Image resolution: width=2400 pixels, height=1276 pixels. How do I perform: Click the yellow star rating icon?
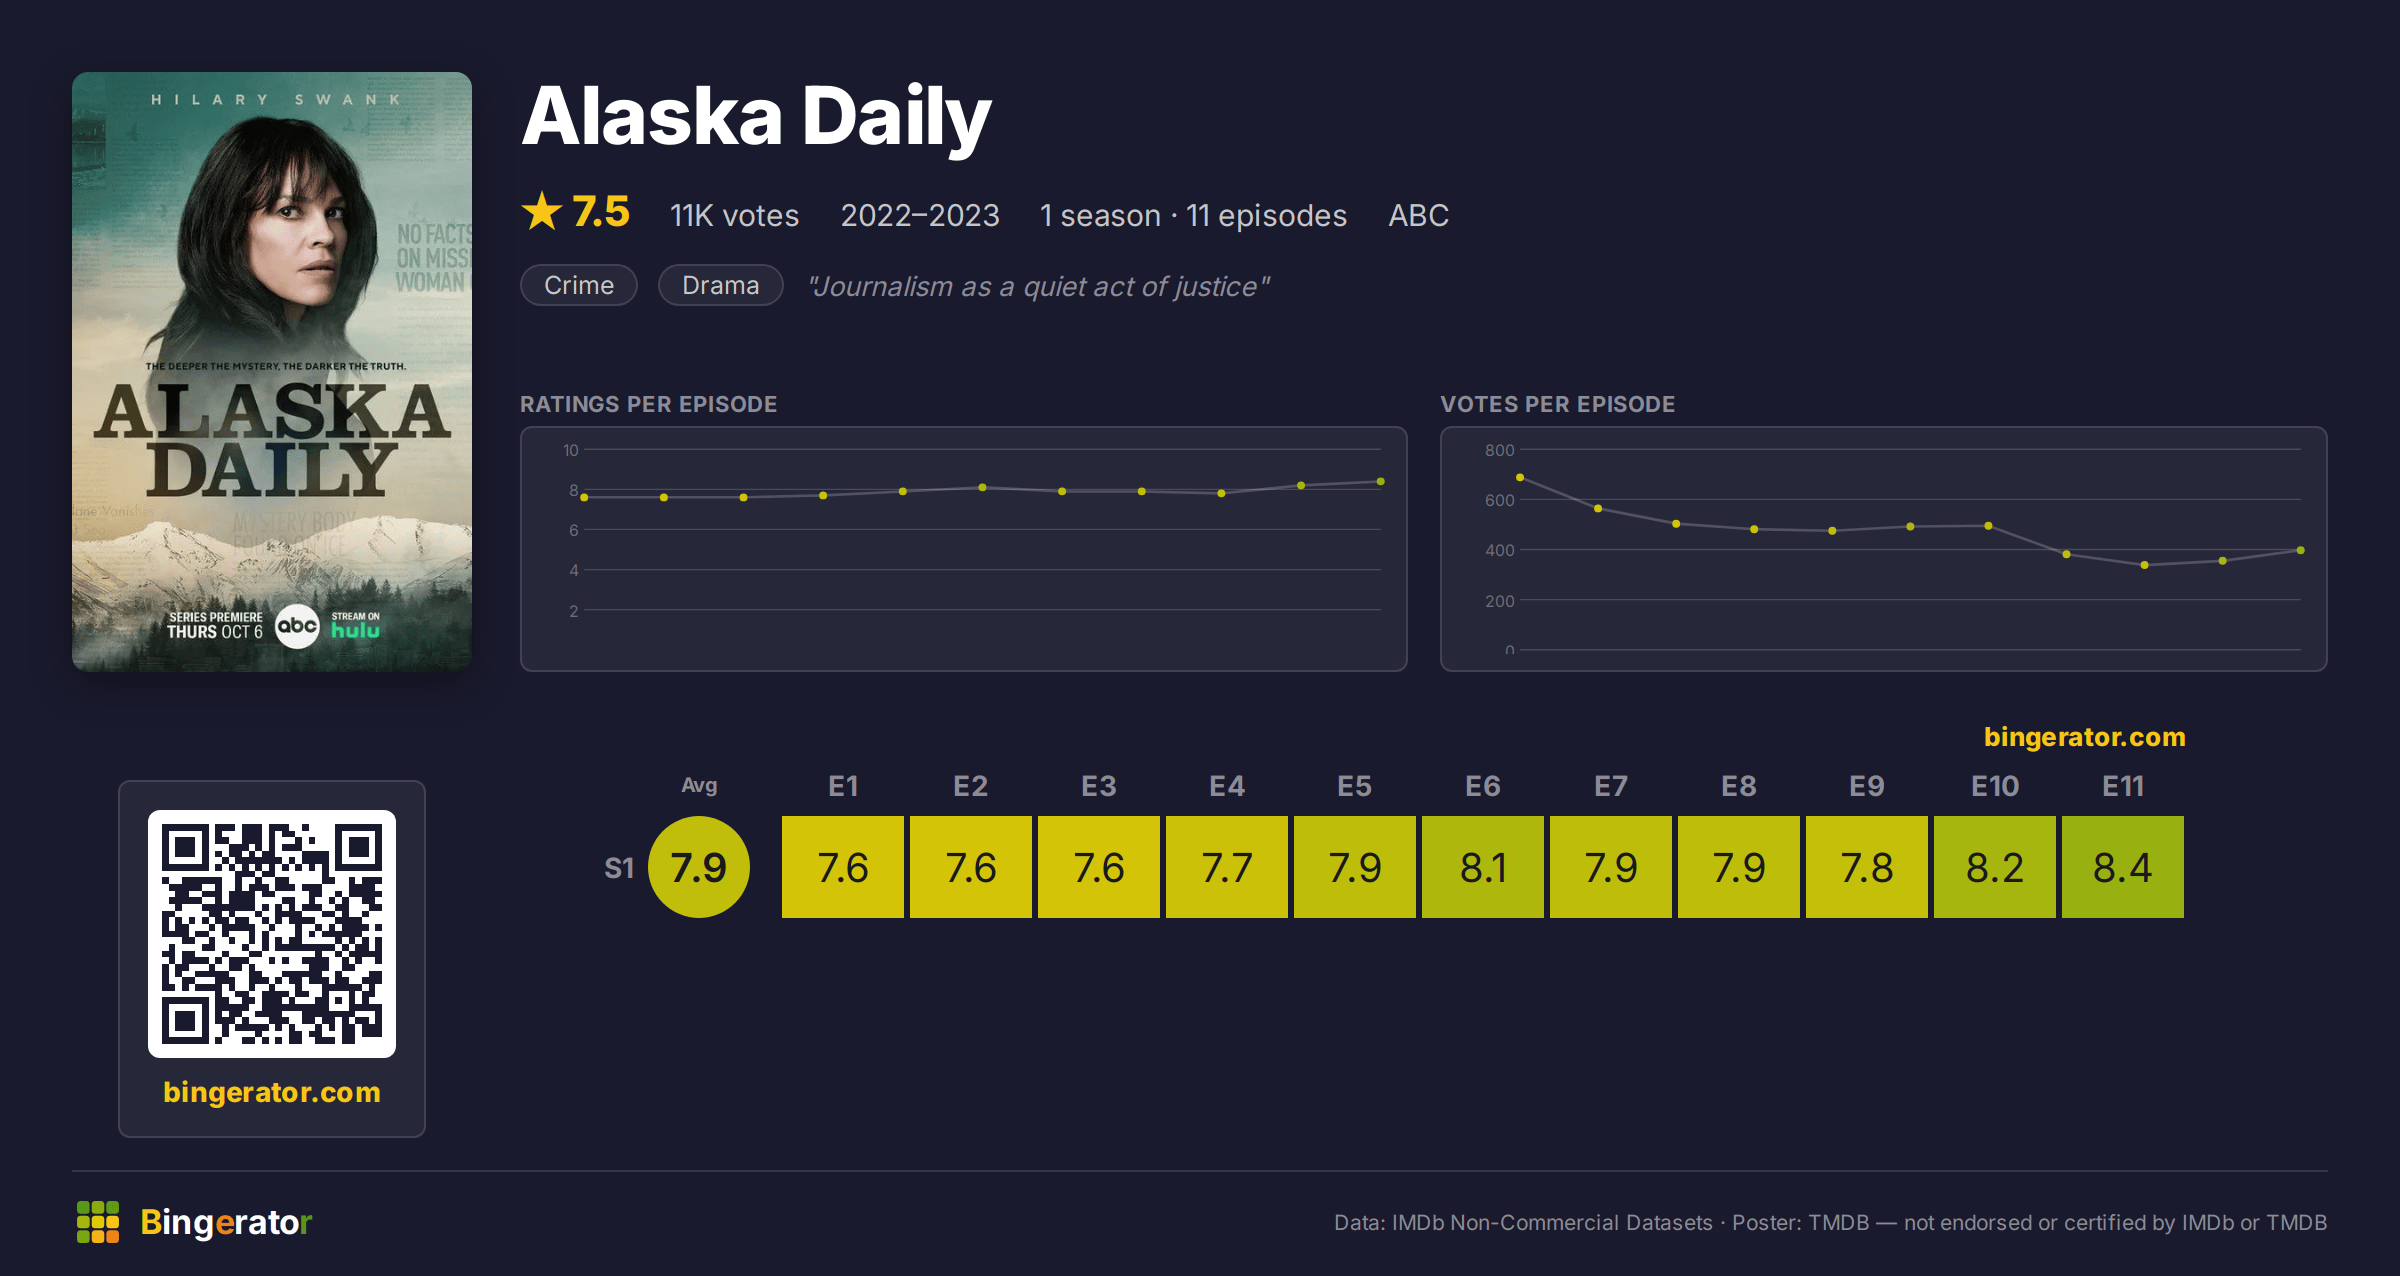[542, 212]
